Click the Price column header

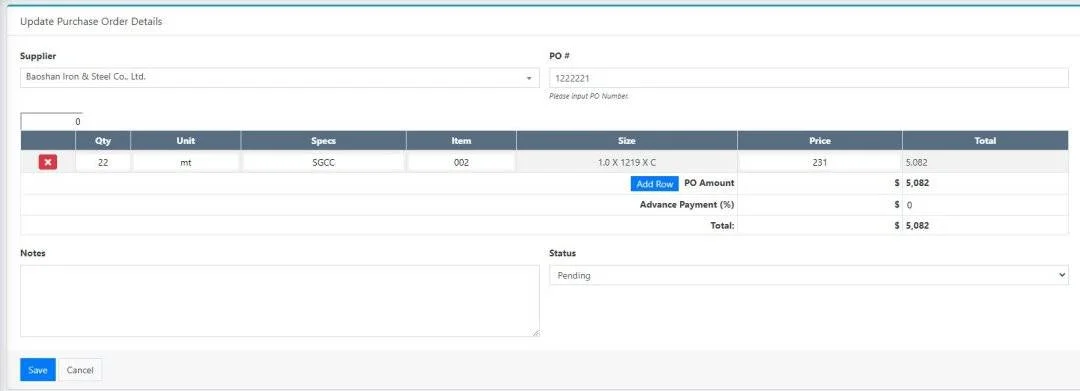(x=820, y=140)
